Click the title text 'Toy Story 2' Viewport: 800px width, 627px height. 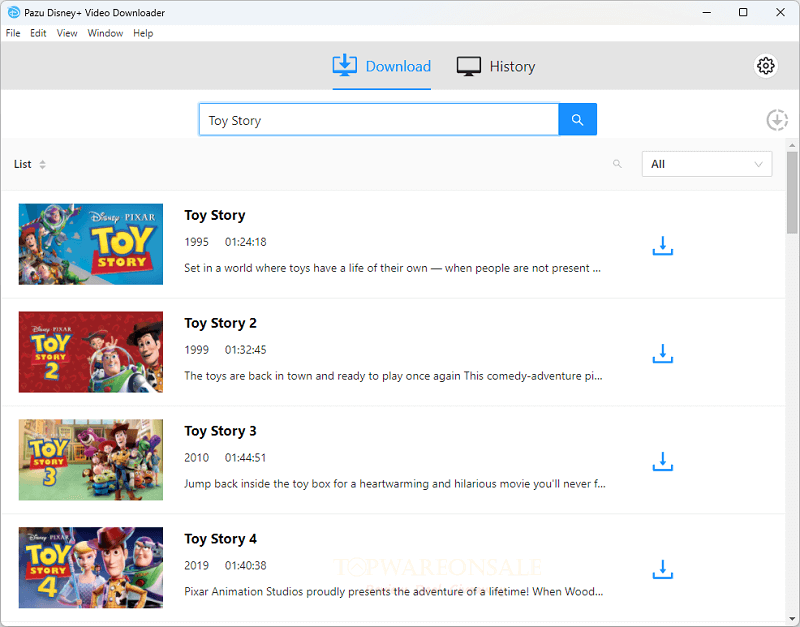pyautogui.click(x=220, y=323)
